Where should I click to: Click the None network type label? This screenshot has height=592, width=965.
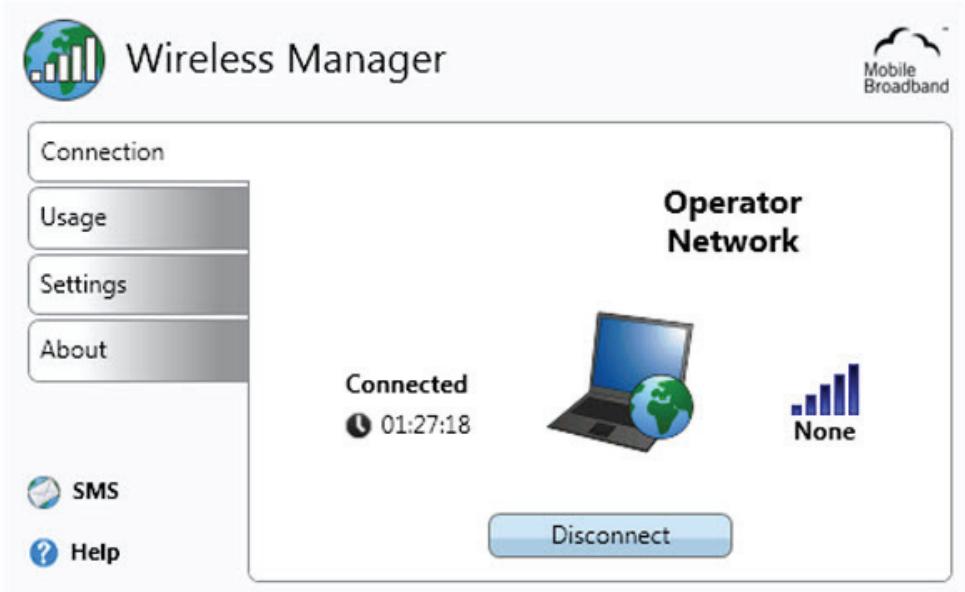pos(825,431)
